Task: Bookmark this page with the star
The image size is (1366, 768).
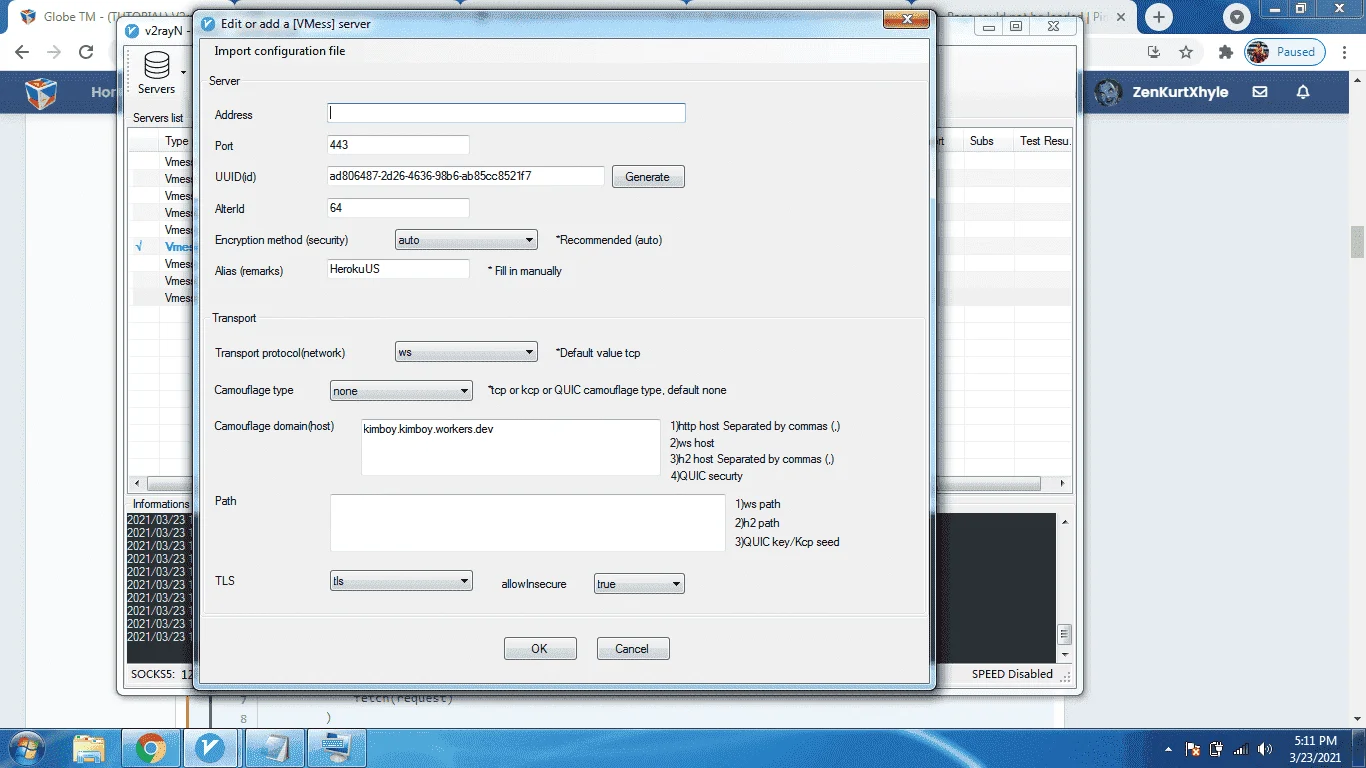Action: coord(1186,52)
